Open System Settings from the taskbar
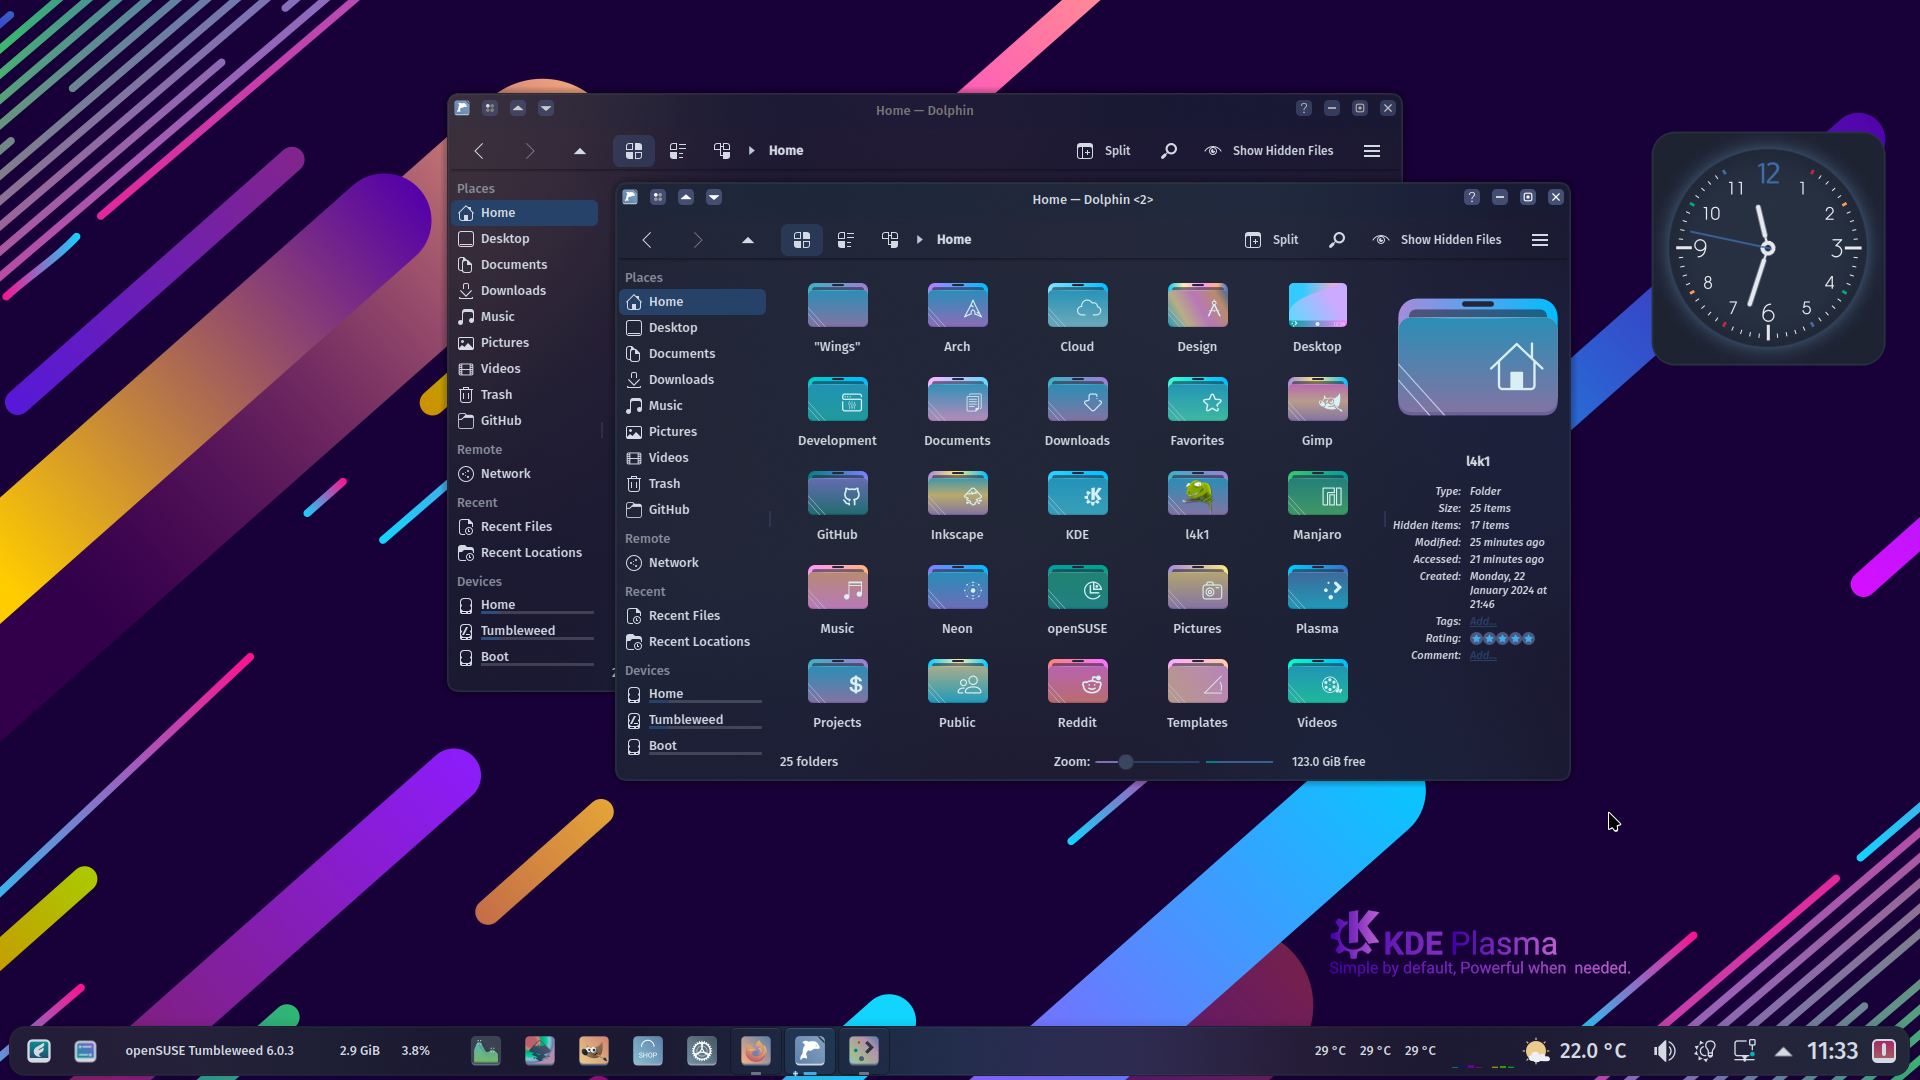The width and height of the screenshot is (1920, 1080). [702, 1051]
